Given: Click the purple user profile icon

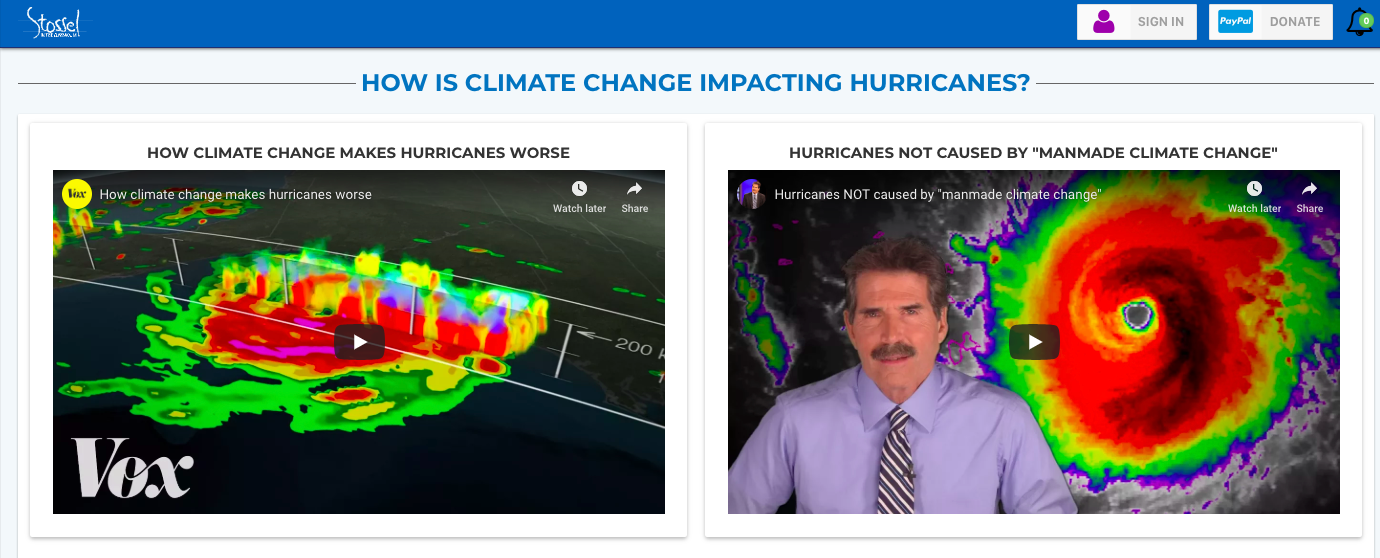Looking at the screenshot, I should pyautogui.click(x=1104, y=22).
